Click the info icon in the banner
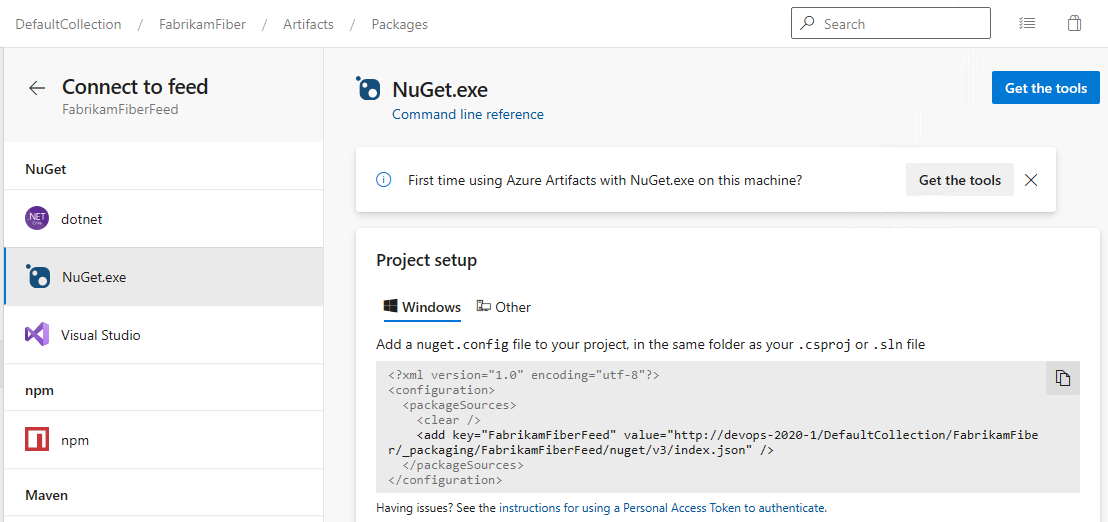The height and width of the screenshot is (522, 1108). [383, 180]
